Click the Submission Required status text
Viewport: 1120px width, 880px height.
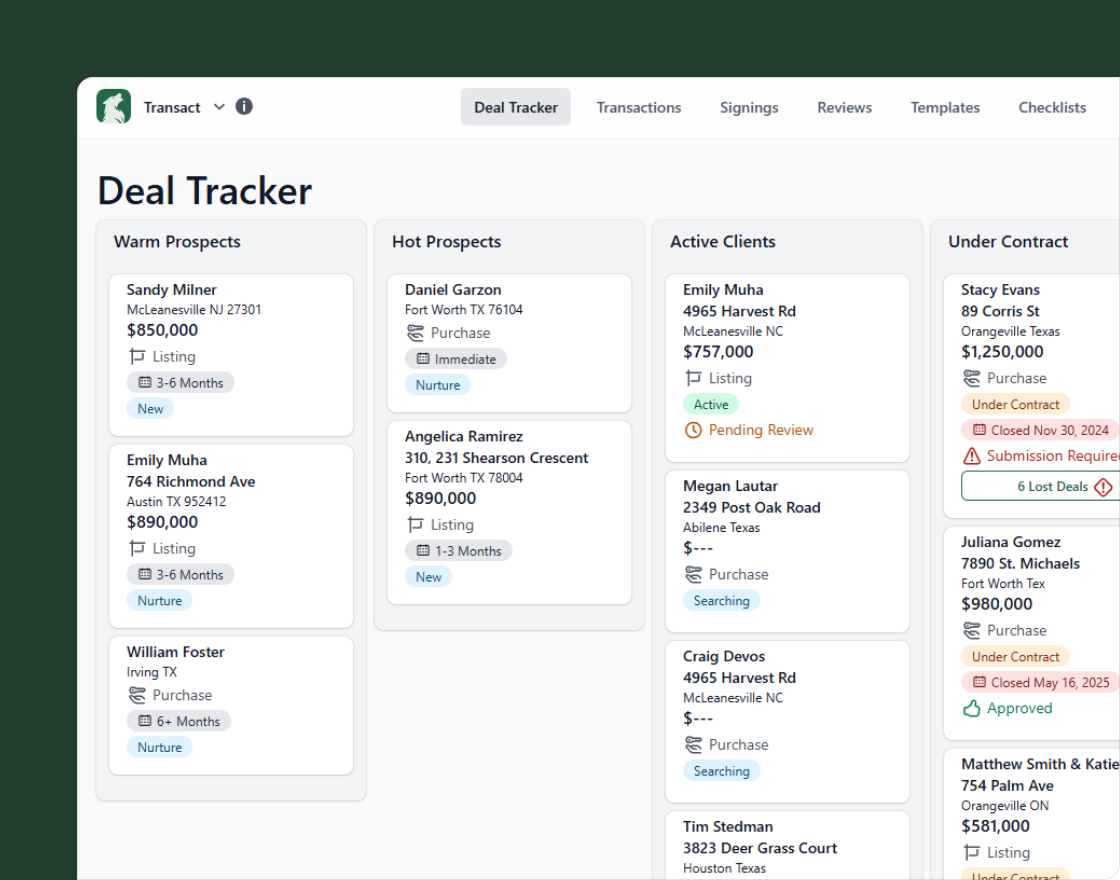pyautogui.click(x=1053, y=456)
